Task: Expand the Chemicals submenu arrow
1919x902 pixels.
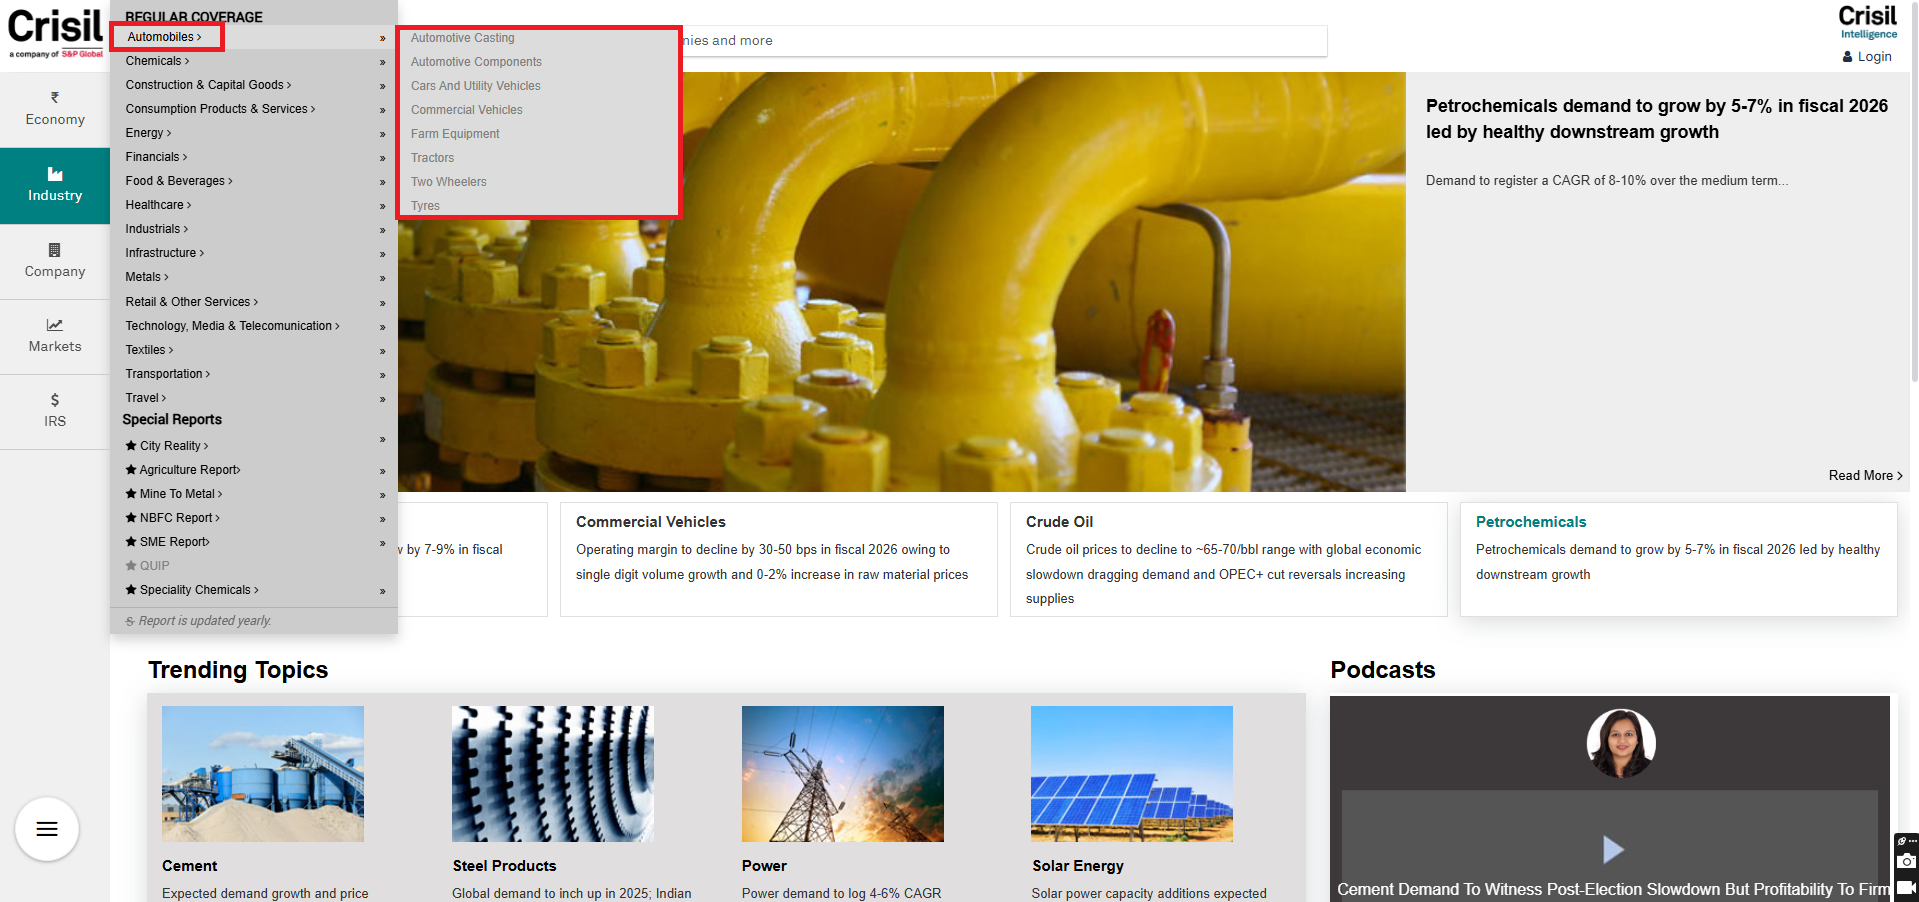Action: (382, 62)
